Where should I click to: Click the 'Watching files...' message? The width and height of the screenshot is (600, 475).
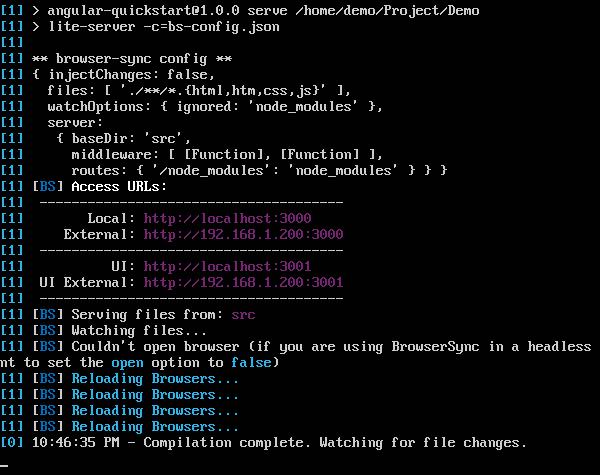139,330
